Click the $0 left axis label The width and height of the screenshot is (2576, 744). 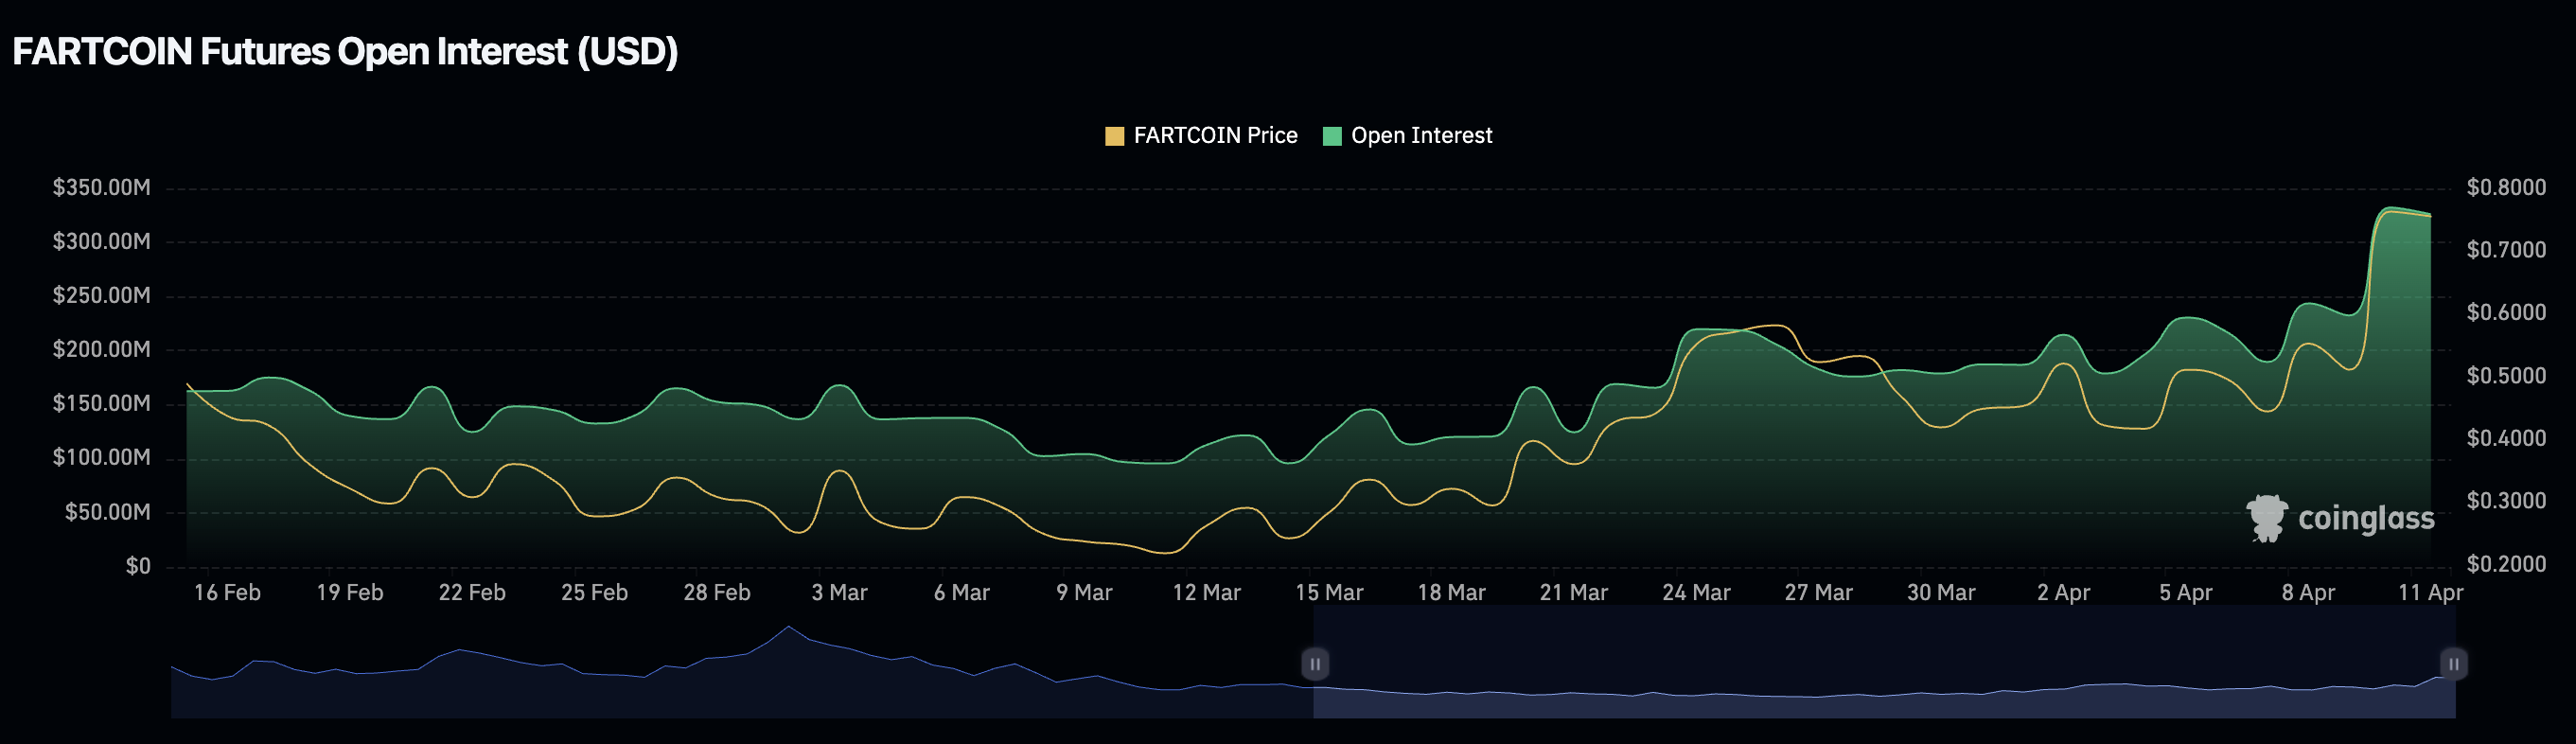coord(138,566)
